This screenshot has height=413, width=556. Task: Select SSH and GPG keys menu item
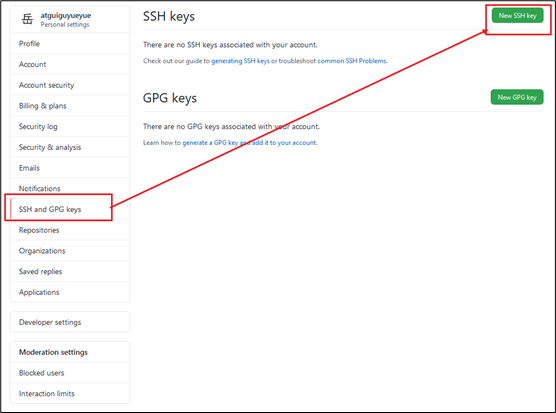click(x=70, y=209)
